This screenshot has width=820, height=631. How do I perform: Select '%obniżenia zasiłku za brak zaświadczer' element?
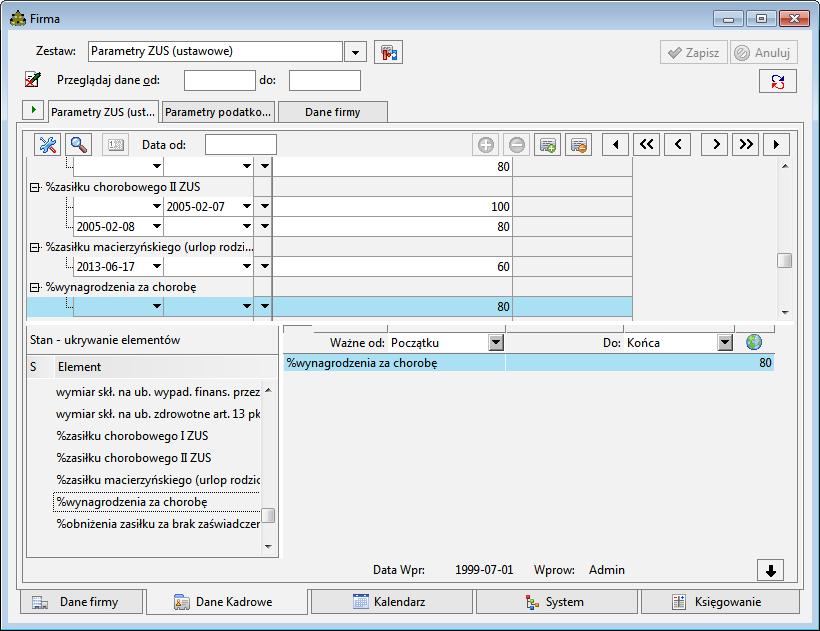point(158,524)
